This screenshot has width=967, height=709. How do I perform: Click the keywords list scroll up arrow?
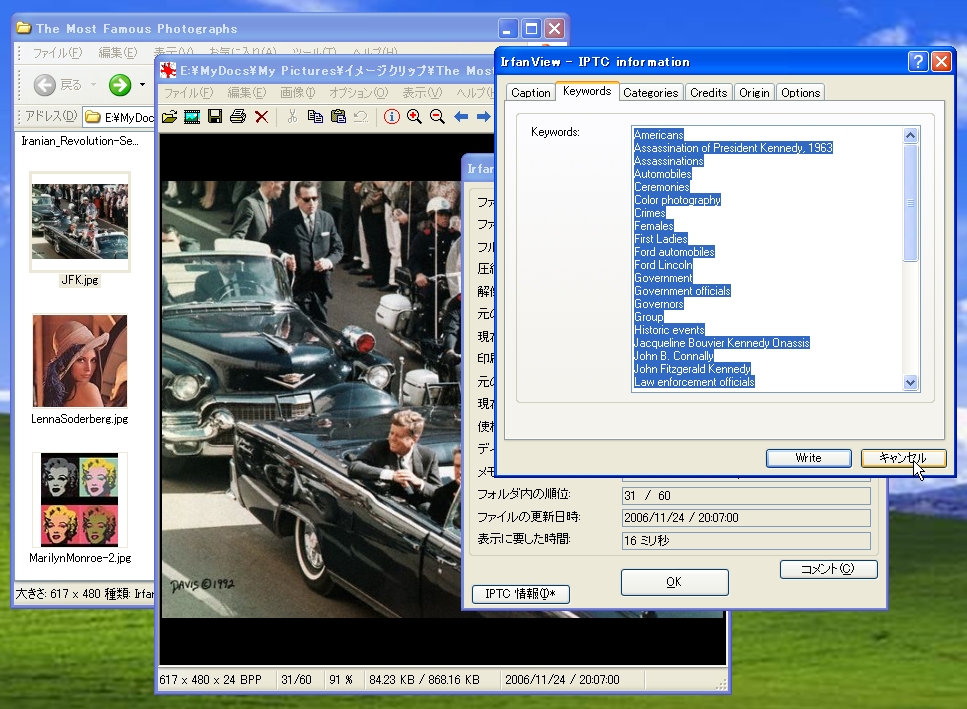pos(910,135)
